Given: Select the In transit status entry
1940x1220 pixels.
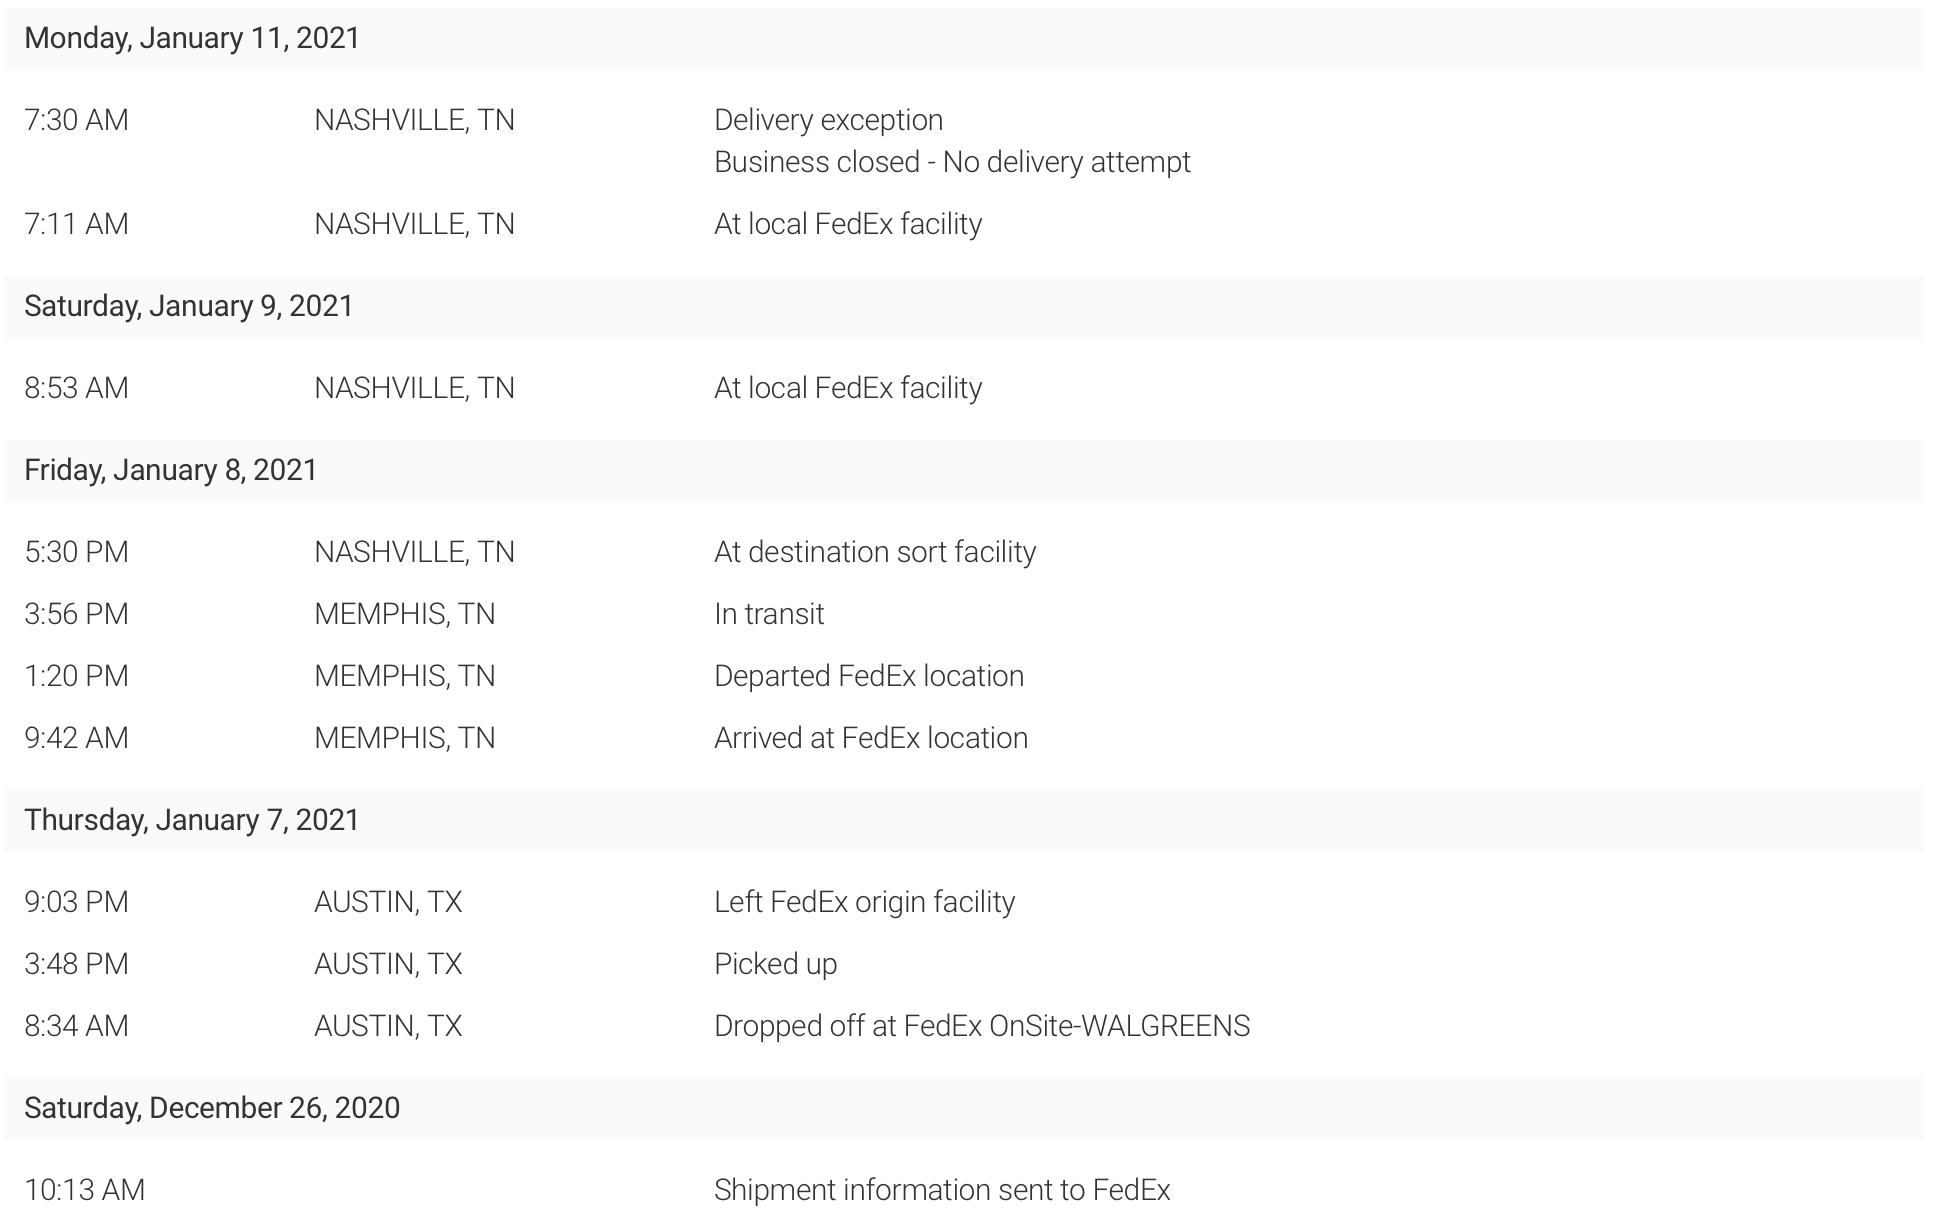Looking at the screenshot, I should 769,614.
